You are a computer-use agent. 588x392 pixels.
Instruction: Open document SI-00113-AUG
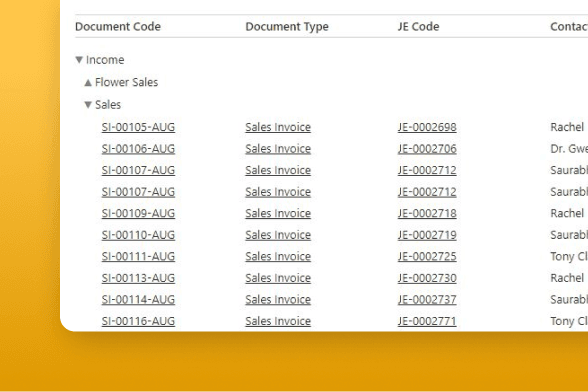coord(138,278)
